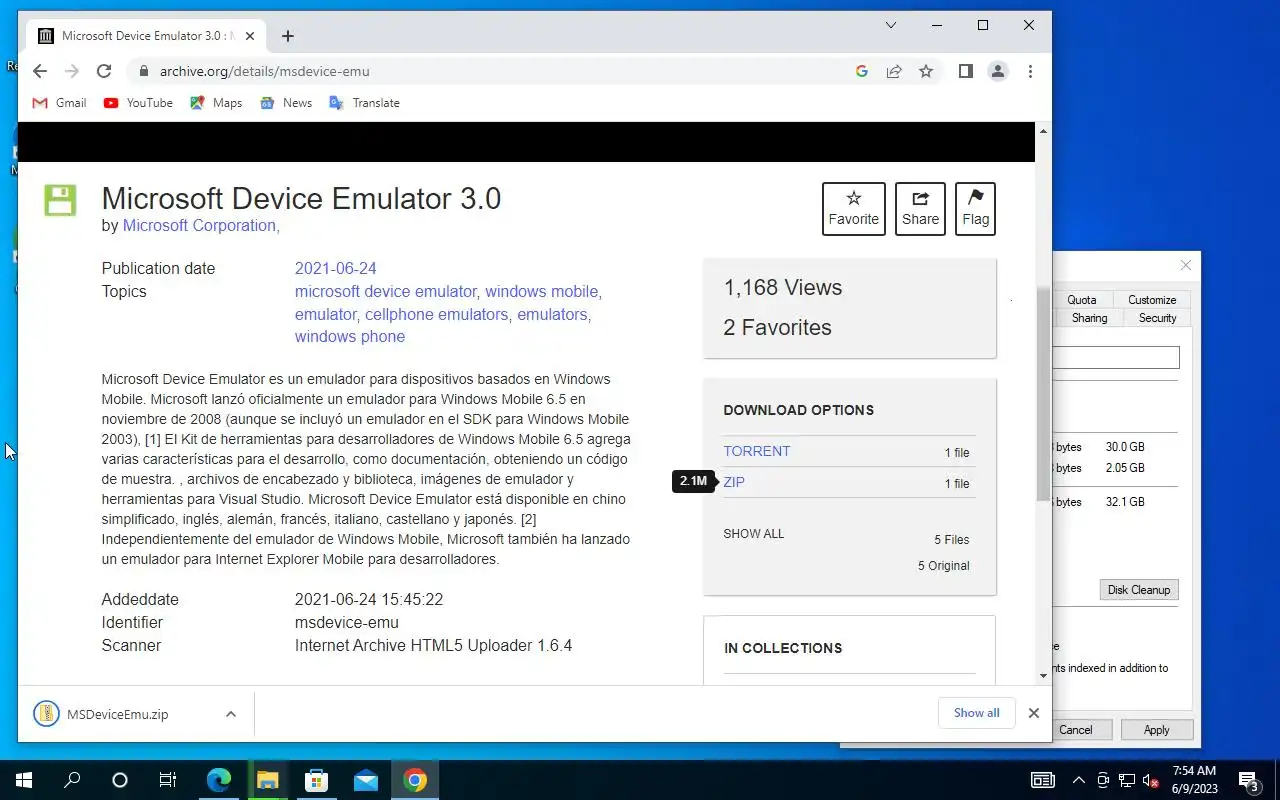The height and width of the screenshot is (800, 1280).
Task: Open the microsoft device emulator topic
Action: tap(385, 292)
